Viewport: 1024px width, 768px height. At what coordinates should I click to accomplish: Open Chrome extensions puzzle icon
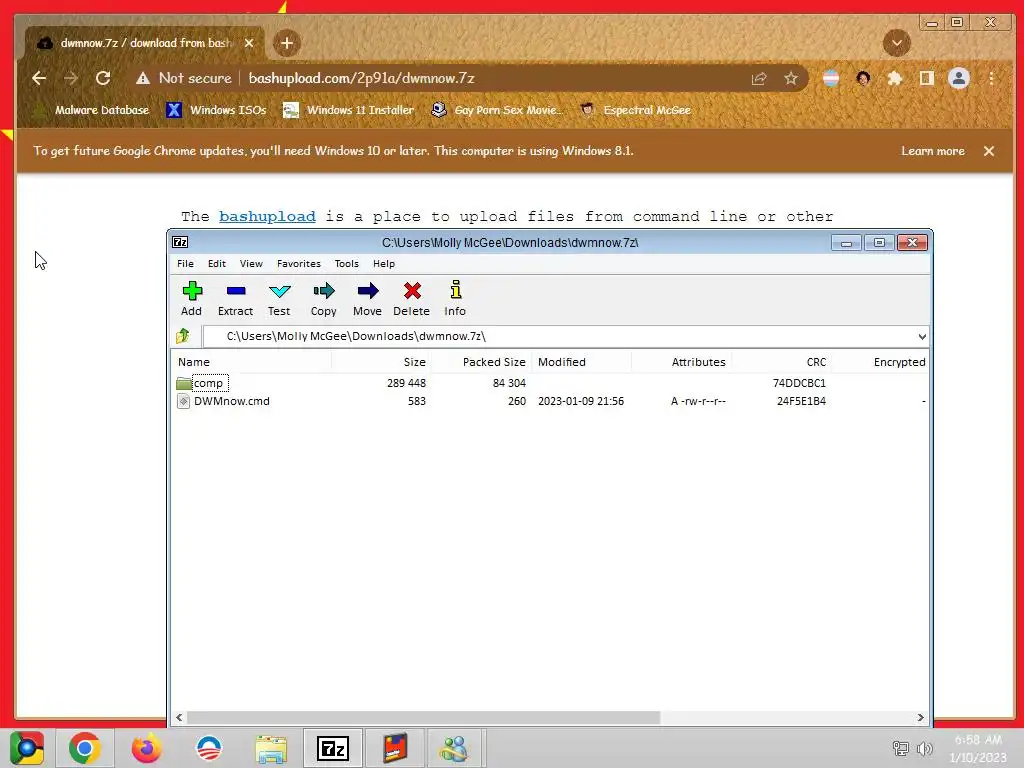coord(895,78)
